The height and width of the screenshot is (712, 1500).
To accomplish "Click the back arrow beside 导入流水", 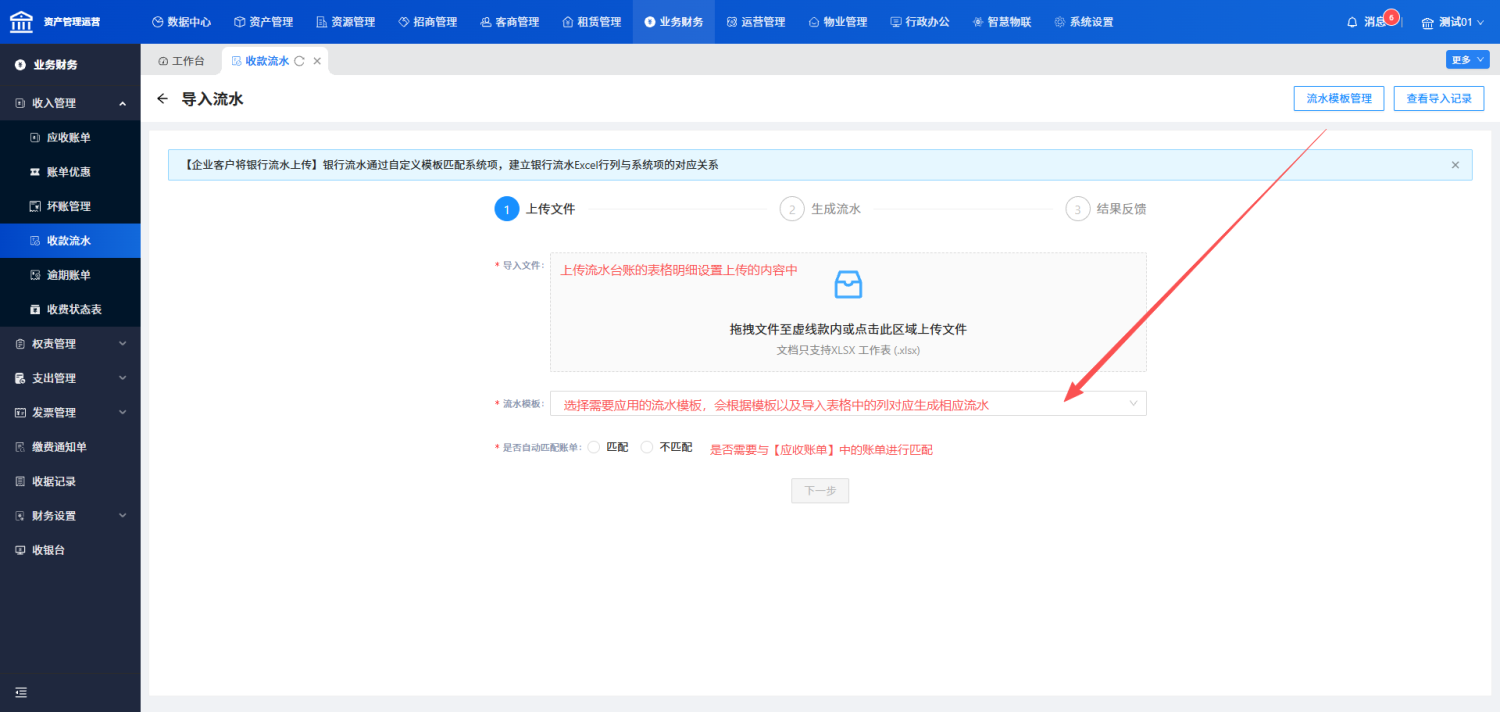I will [162, 99].
